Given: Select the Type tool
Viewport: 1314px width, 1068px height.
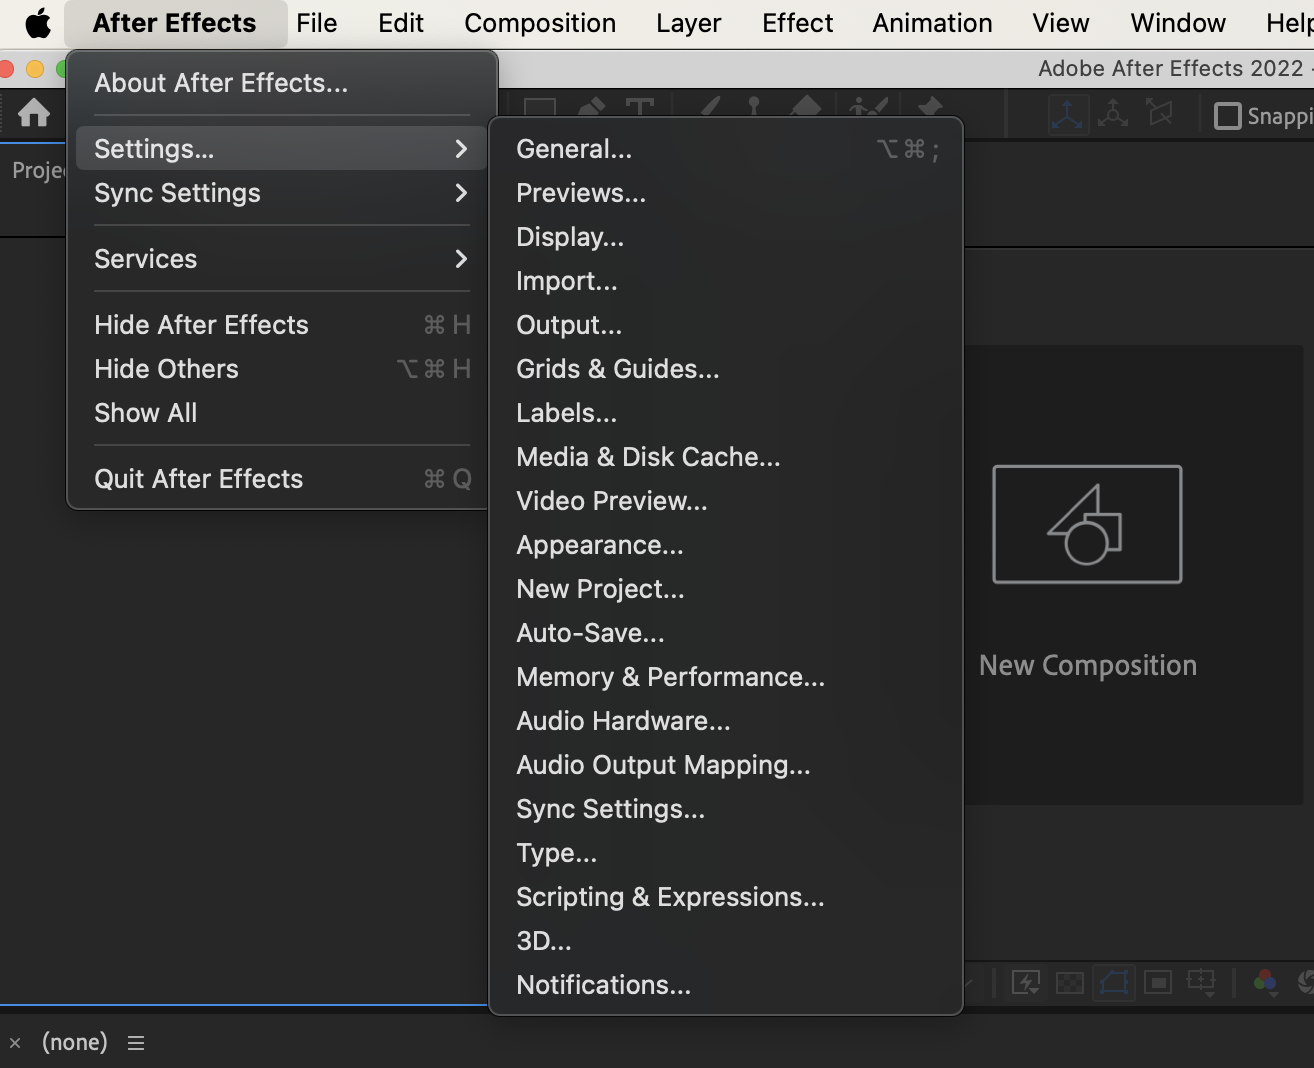Looking at the screenshot, I should [x=640, y=105].
